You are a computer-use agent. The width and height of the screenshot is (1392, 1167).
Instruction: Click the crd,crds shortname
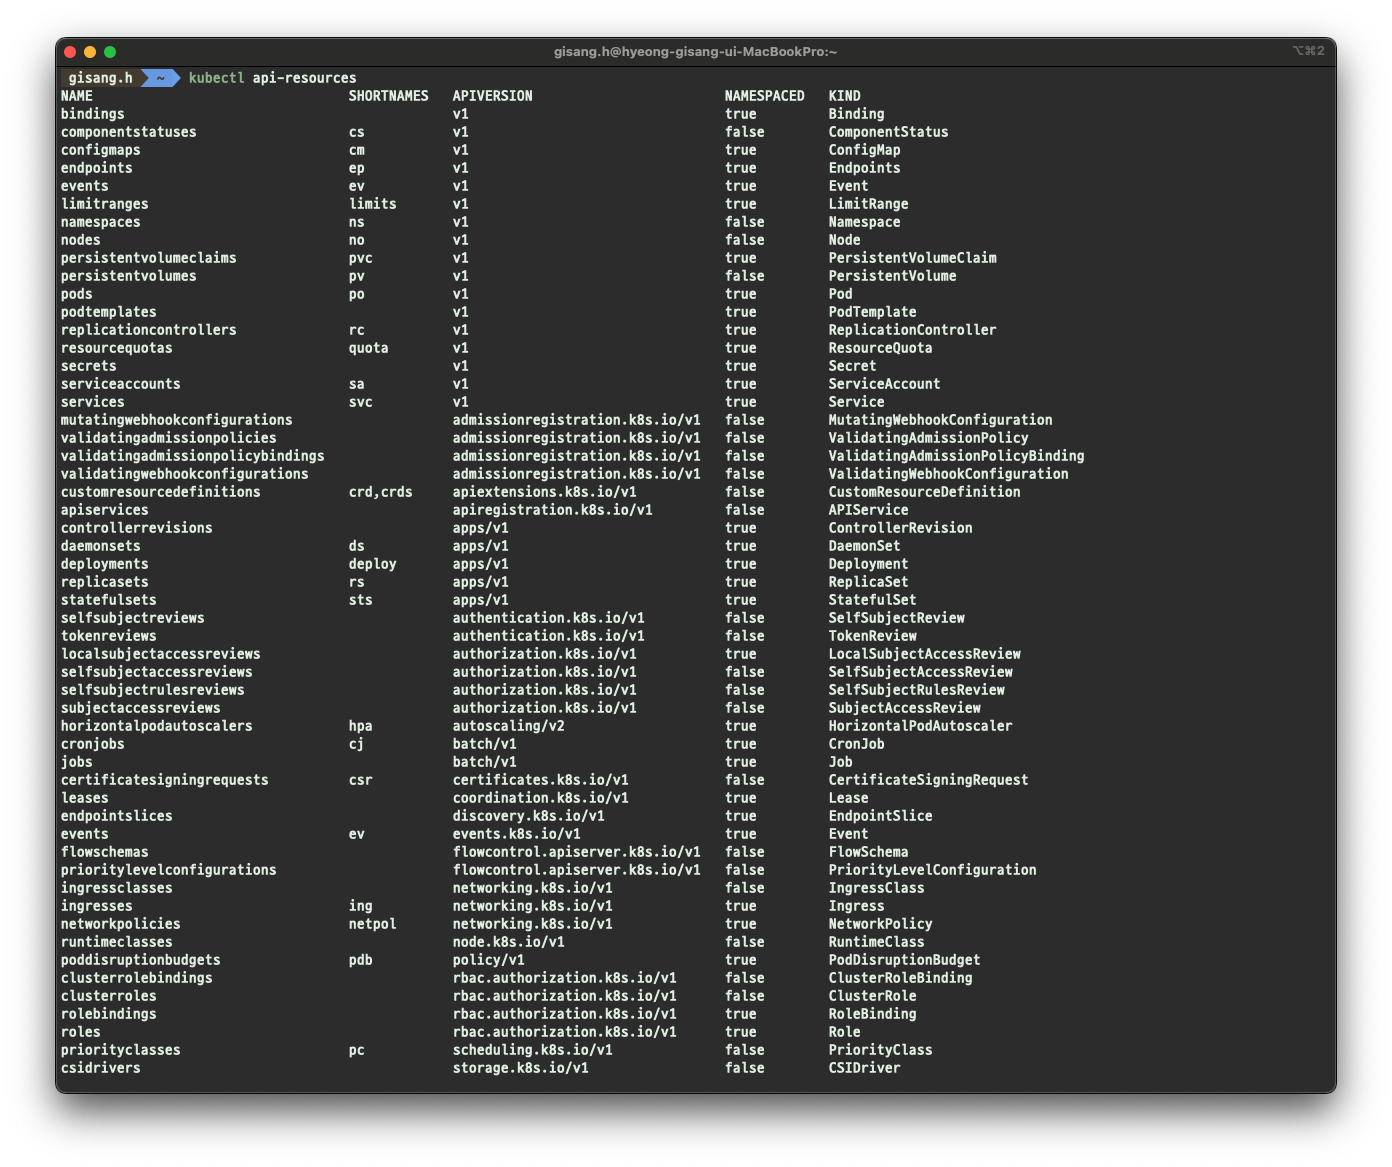381,492
